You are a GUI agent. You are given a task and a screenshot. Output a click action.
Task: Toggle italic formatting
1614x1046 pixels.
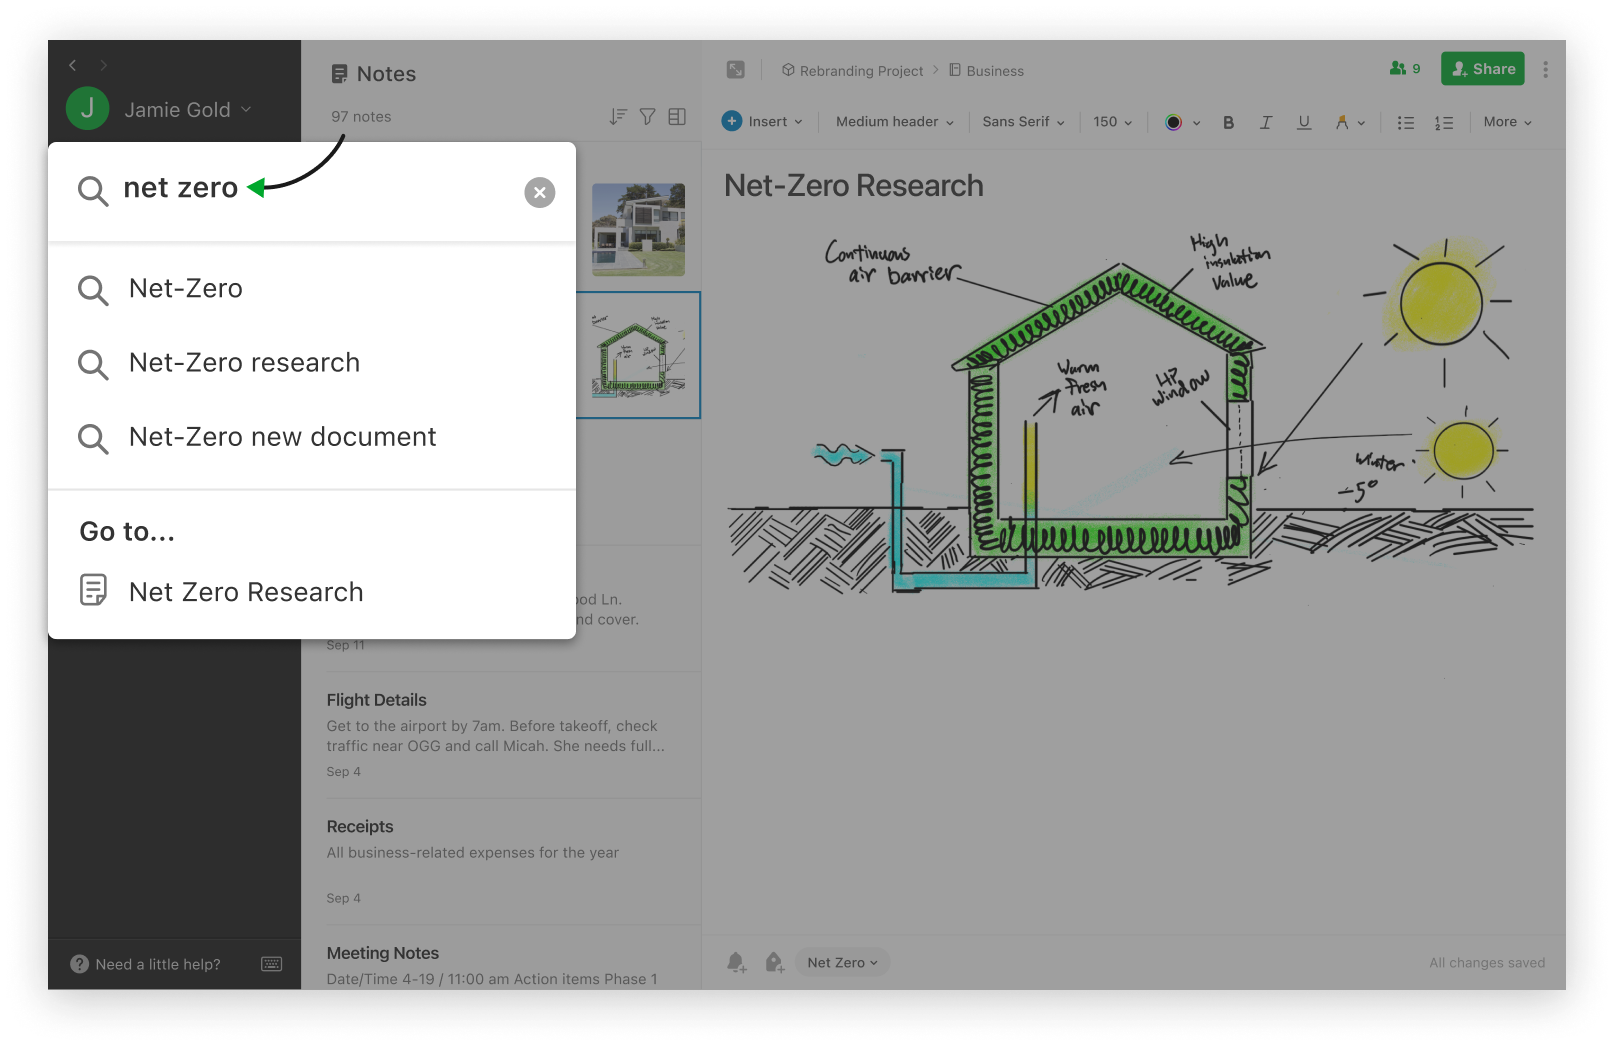(1265, 122)
